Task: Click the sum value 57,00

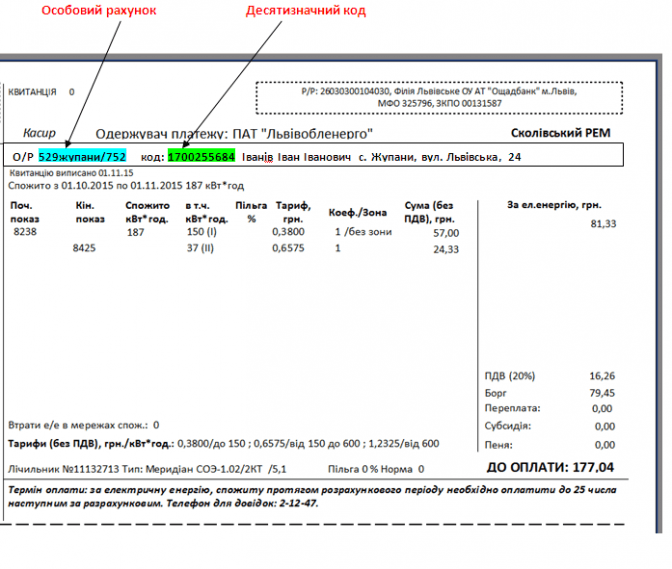Action: point(445,232)
